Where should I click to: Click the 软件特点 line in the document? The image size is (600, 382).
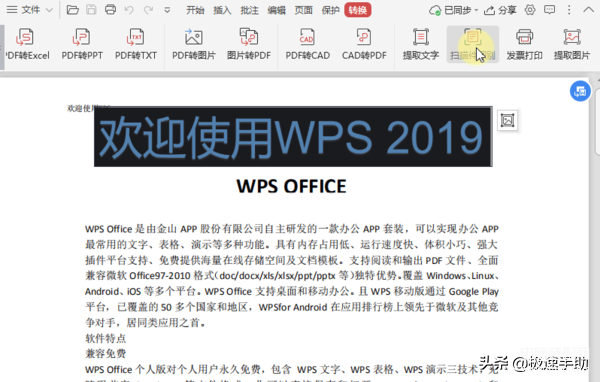(106, 338)
